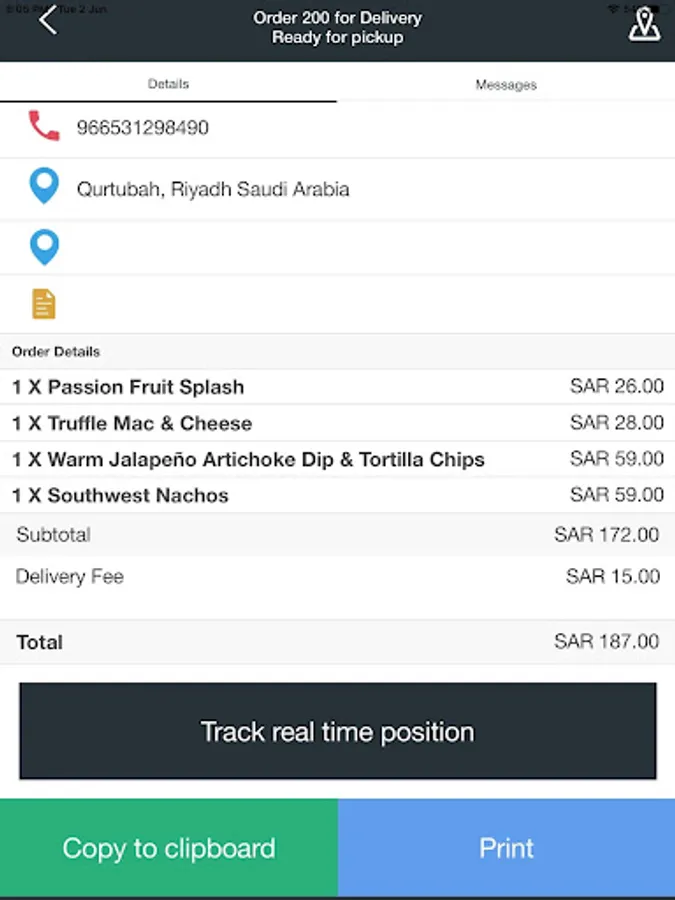Select the Truffle Mac & Cheese item
Image resolution: width=675 pixels, height=900 pixels.
132,423
